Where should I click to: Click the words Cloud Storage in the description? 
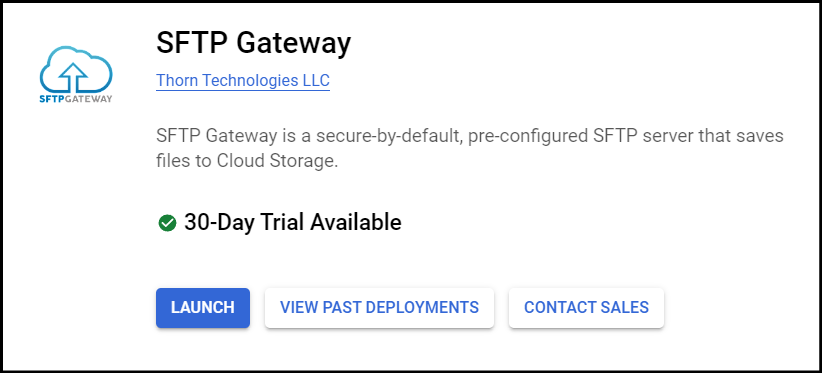tap(276, 161)
